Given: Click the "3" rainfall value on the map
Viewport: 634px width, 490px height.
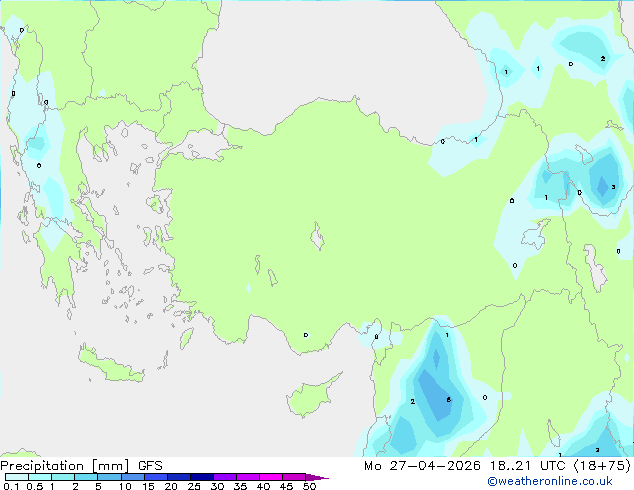Looking at the screenshot, I should pos(613,187).
